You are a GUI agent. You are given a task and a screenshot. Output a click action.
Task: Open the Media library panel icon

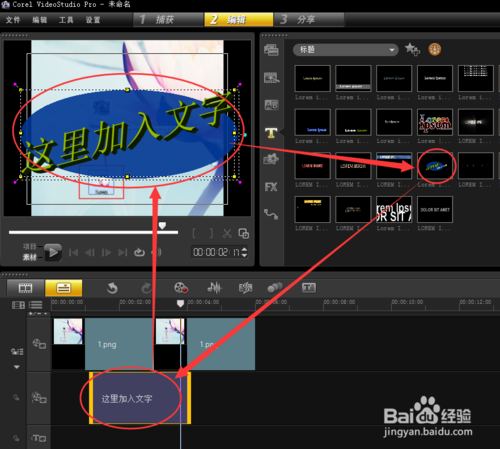[271, 50]
